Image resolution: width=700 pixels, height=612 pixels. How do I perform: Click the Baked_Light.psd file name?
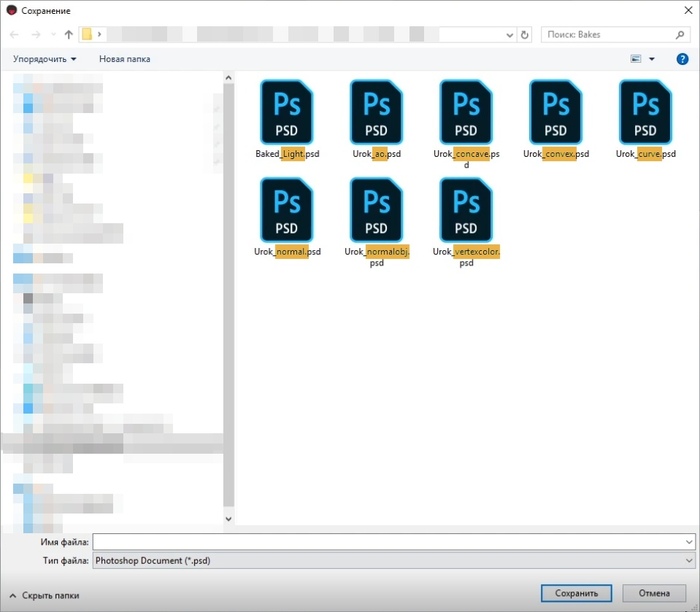(287, 154)
